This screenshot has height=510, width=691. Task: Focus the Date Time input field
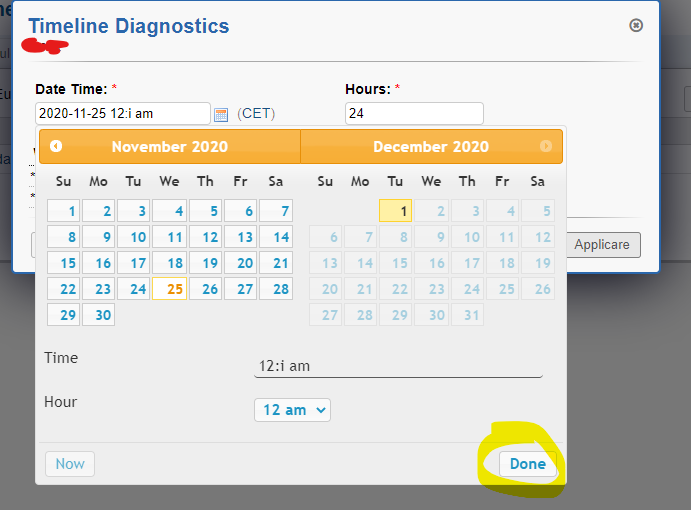(x=122, y=114)
